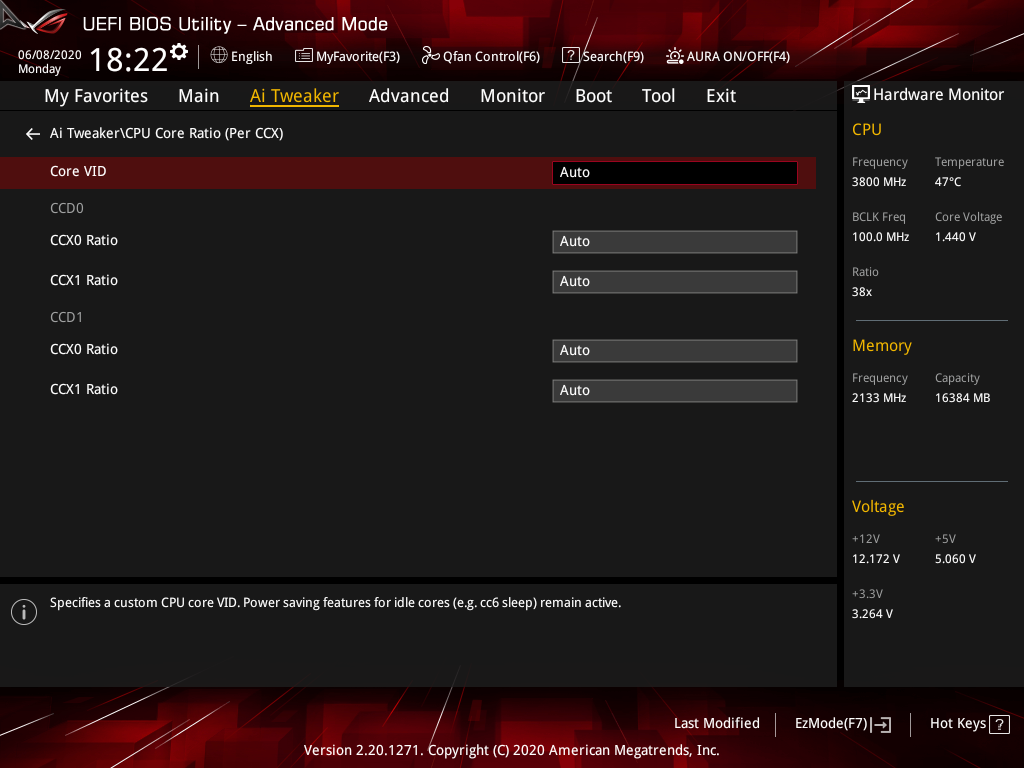Click the MyFavorite list icon
The height and width of the screenshot is (768, 1024).
pos(303,56)
